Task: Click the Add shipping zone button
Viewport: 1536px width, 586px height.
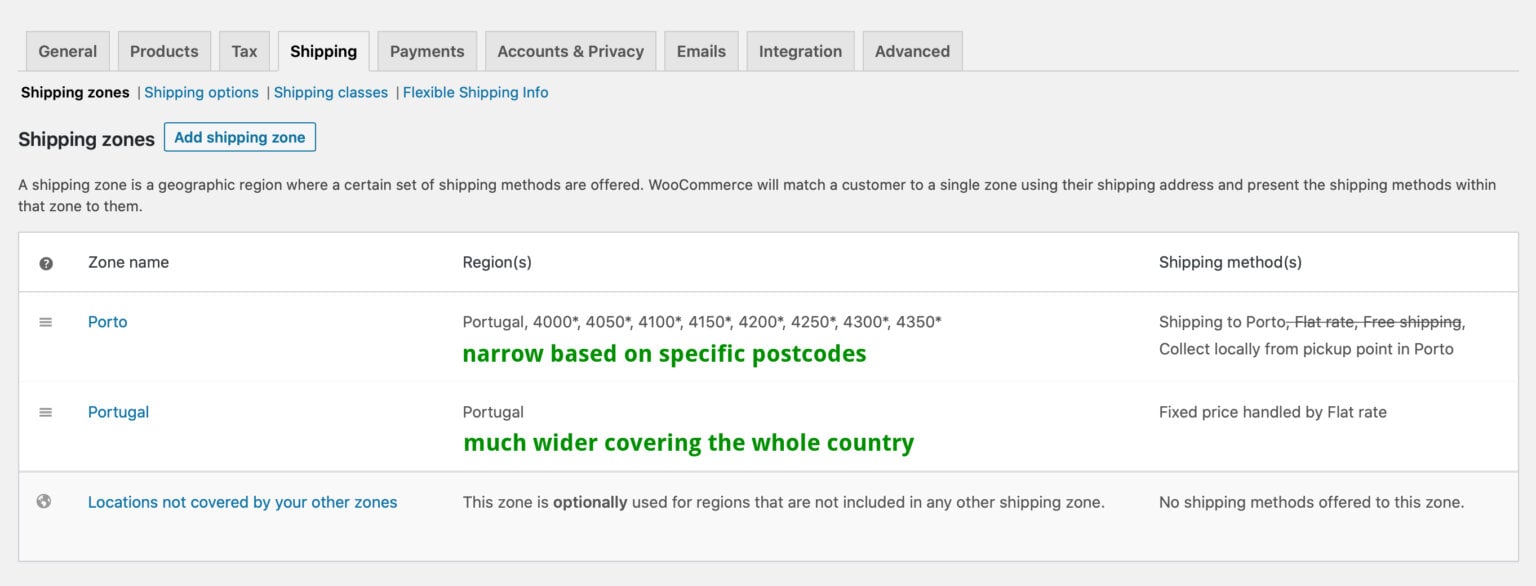Action: coord(240,138)
